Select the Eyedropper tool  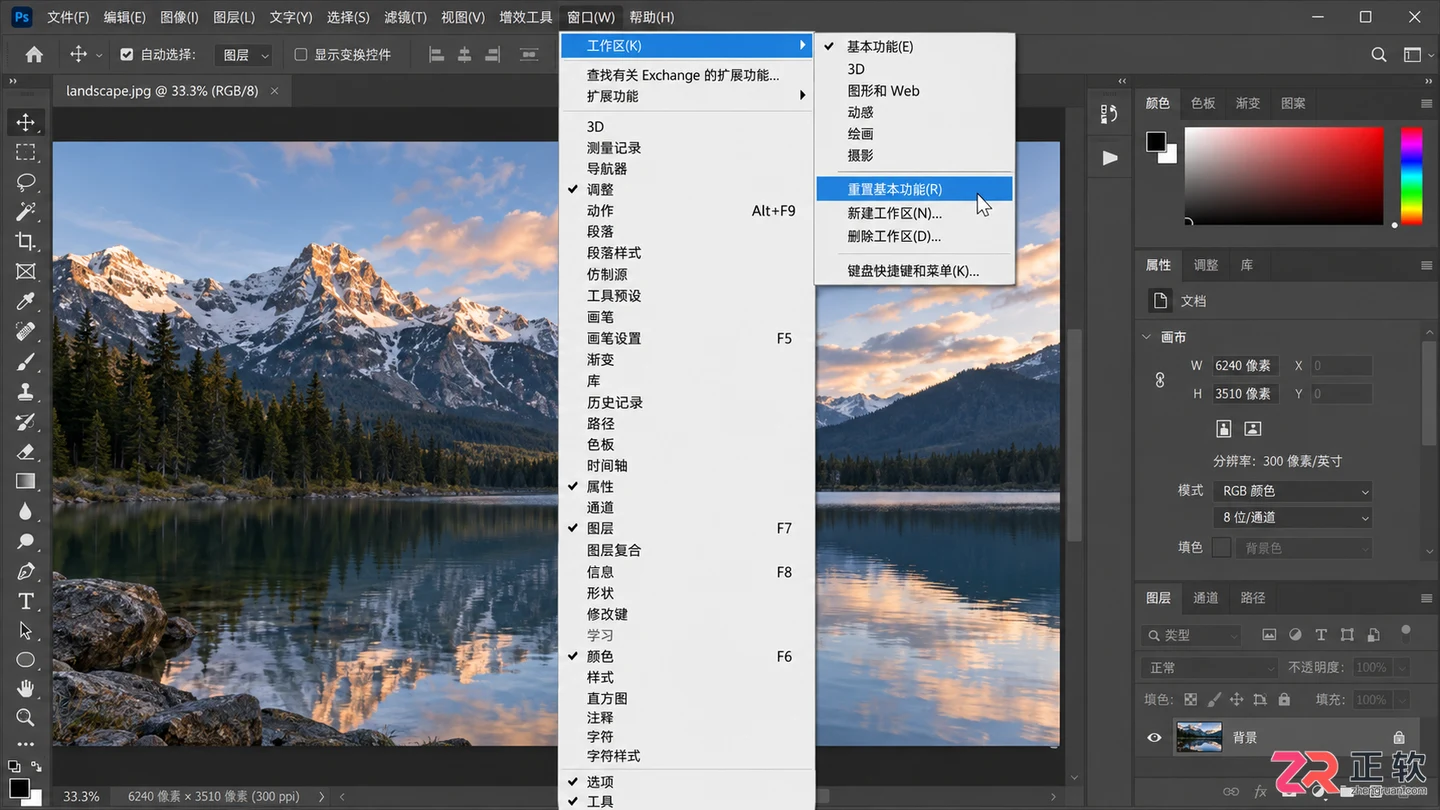coord(26,301)
